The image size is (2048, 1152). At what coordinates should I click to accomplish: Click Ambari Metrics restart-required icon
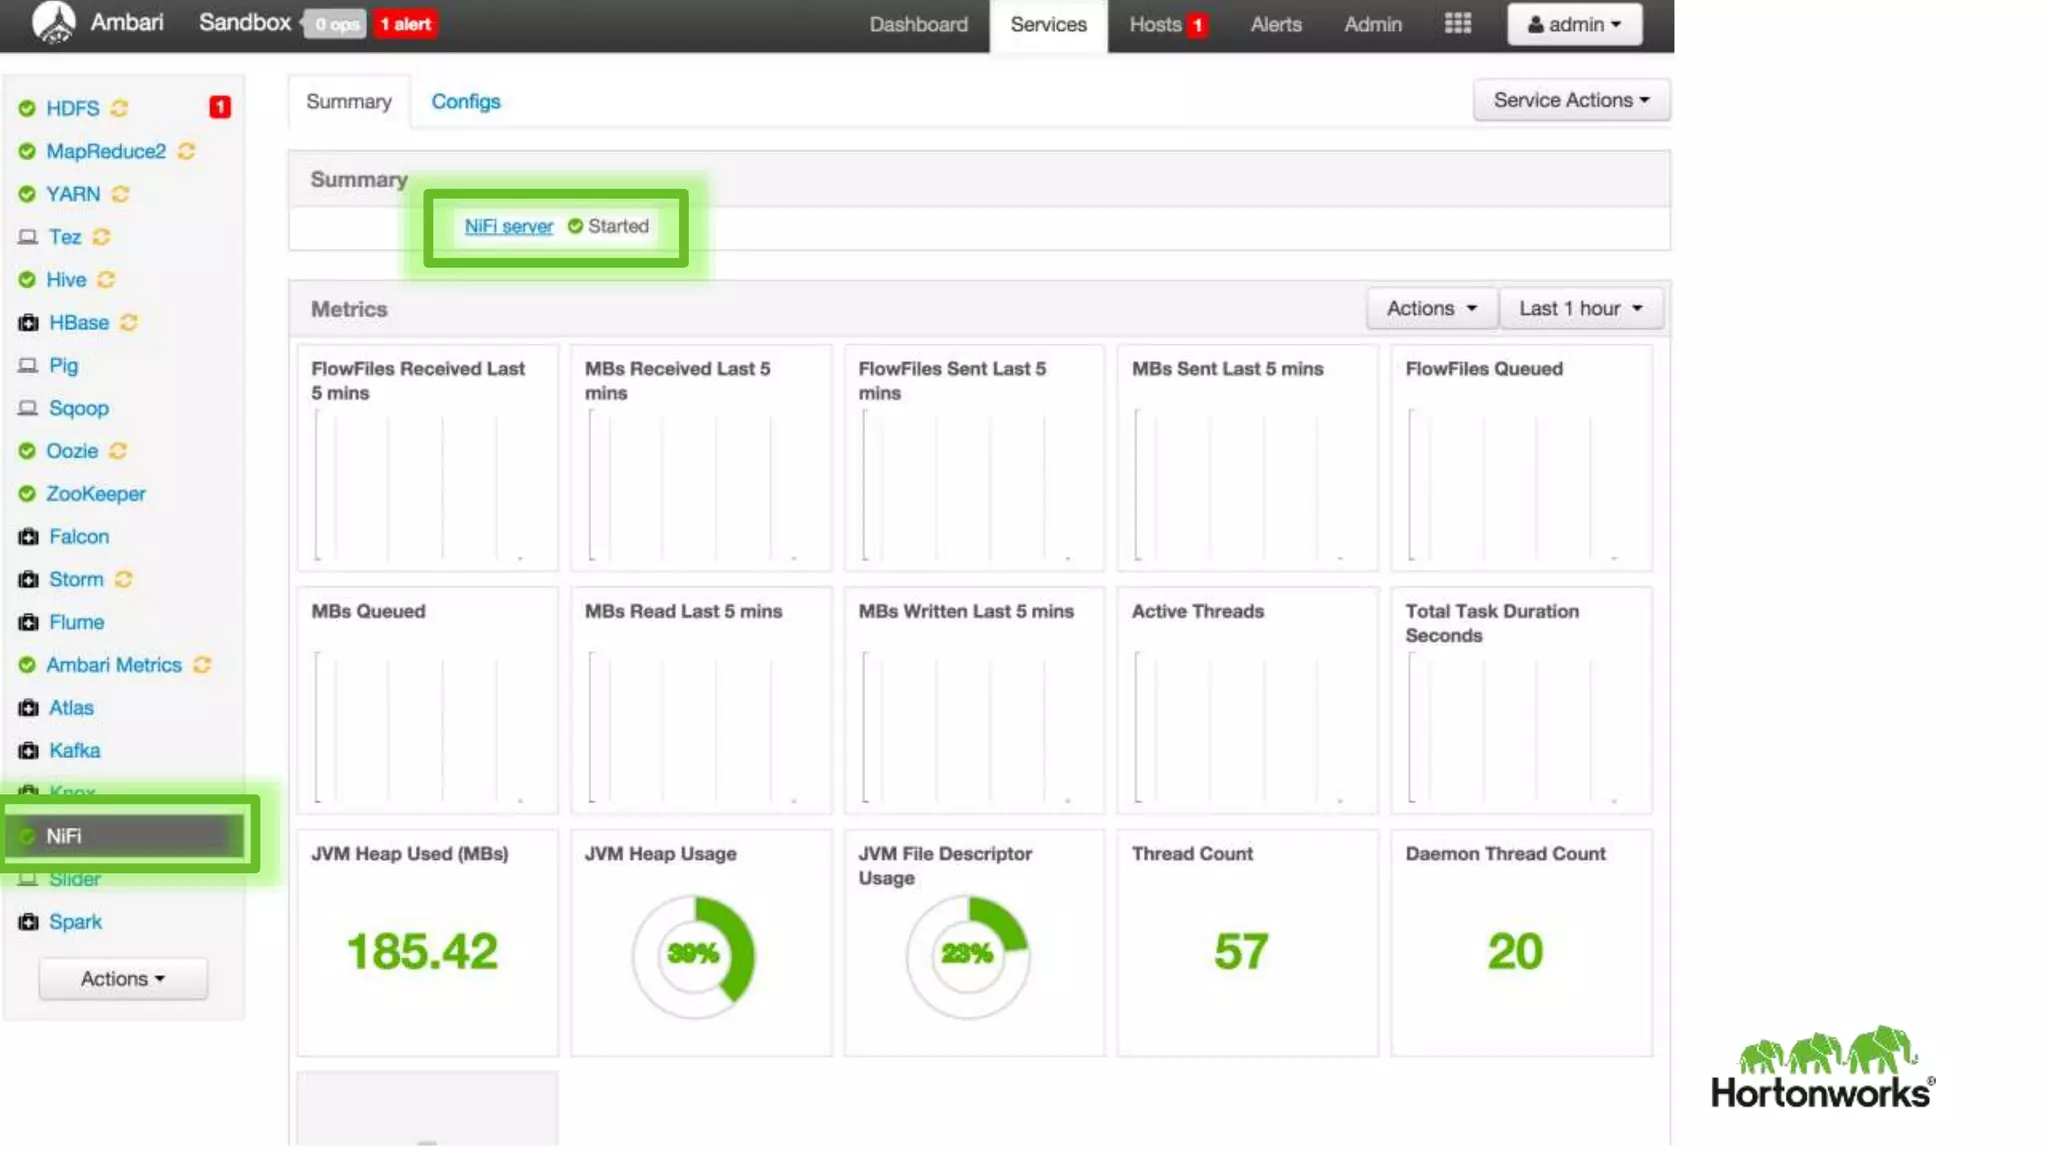coord(202,665)
